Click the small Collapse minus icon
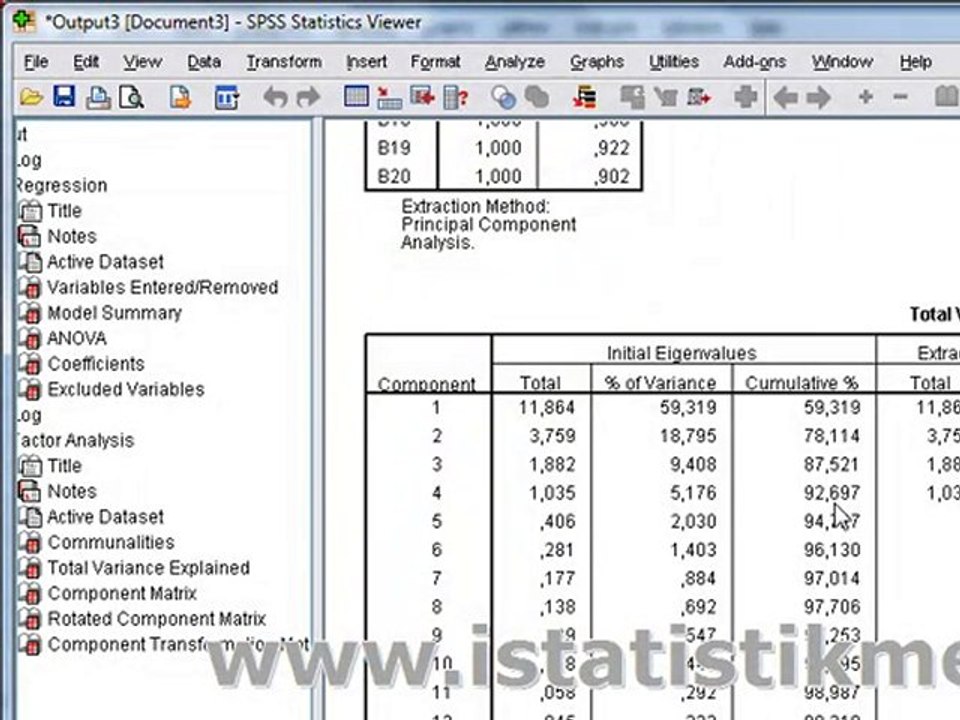Viewport: 960px width, 720px height. [x=900, y=97]
